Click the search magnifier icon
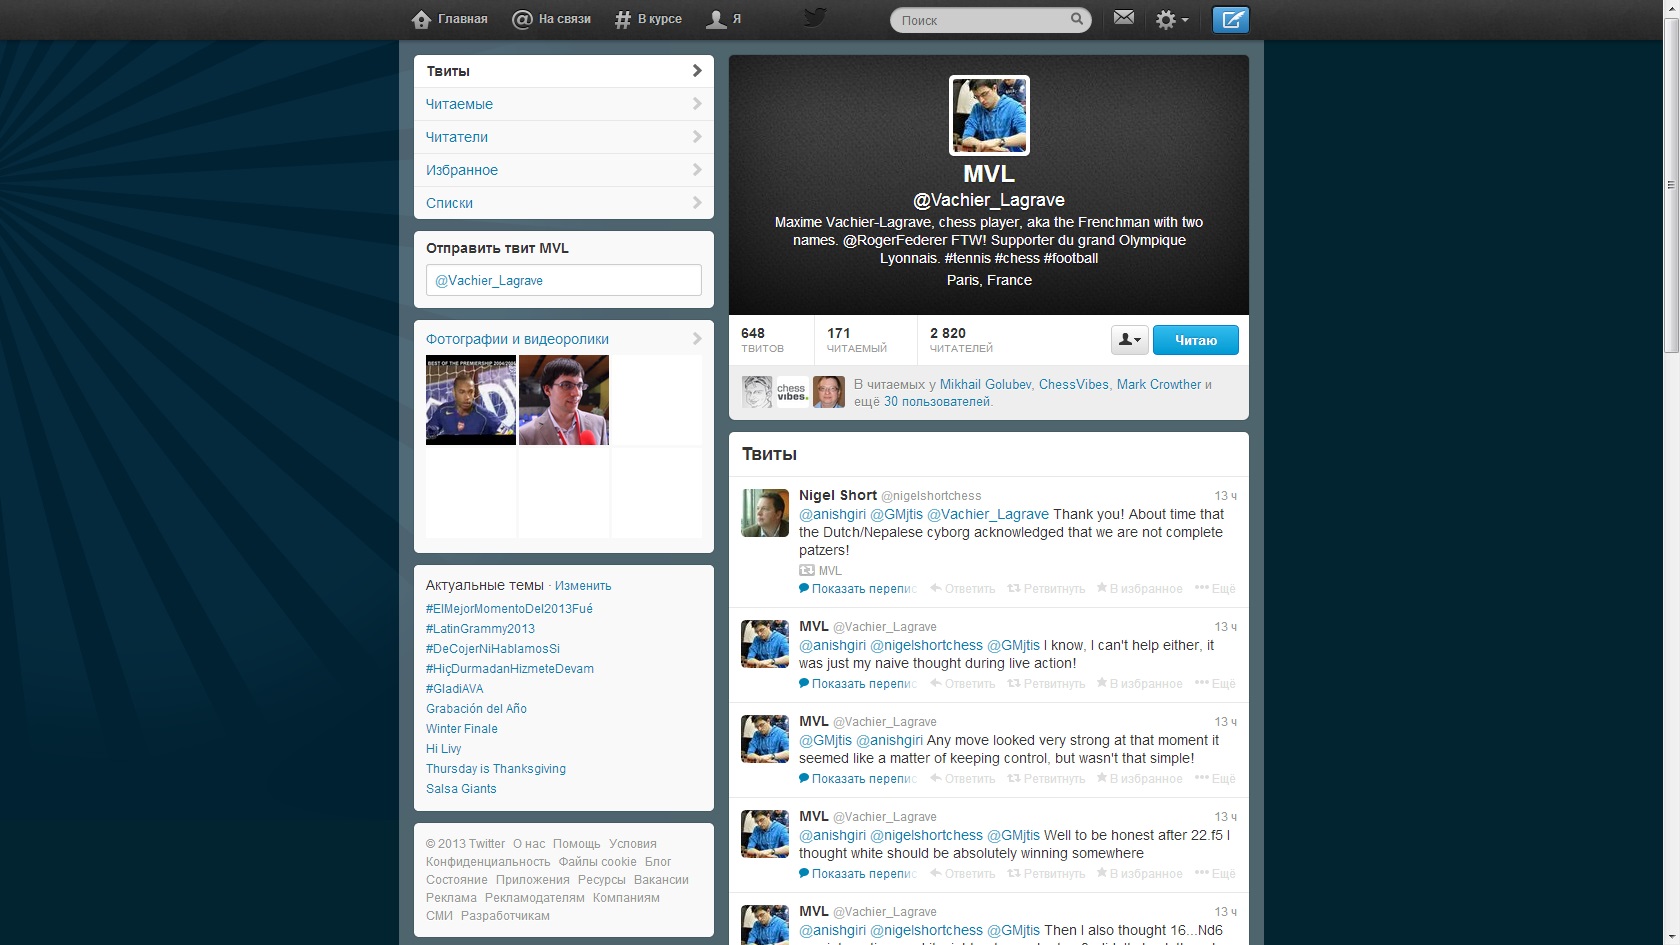 [1077, 19]
